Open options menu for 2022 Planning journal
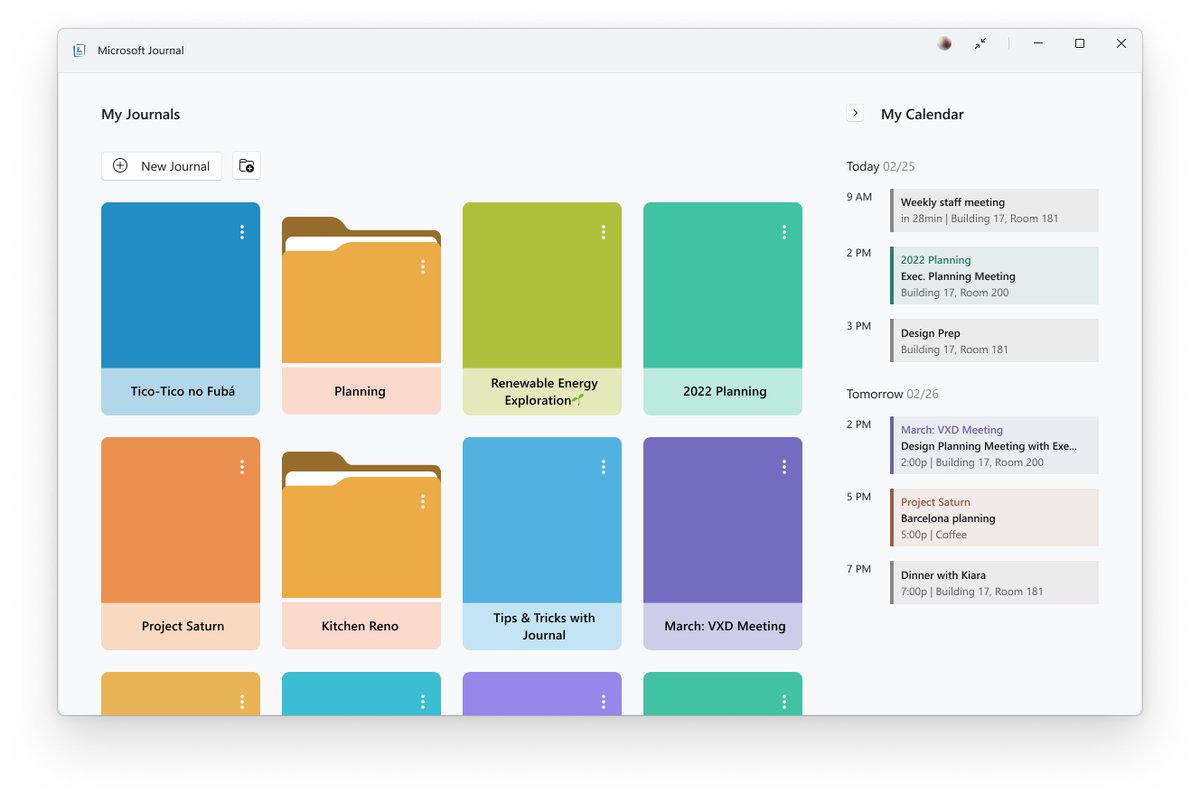The width and height of the screenshot is (1200, 802). [784, 232]
